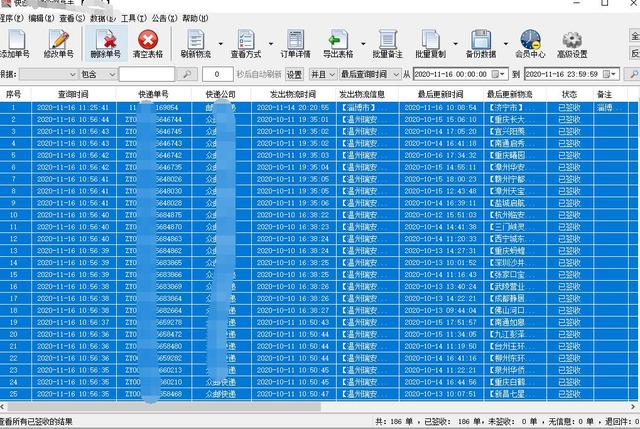The height and width of the screenshot is (429, 640).
Task: Select row 1 query time 2020-11-16 11:25:41
Action: coord(73,108)
